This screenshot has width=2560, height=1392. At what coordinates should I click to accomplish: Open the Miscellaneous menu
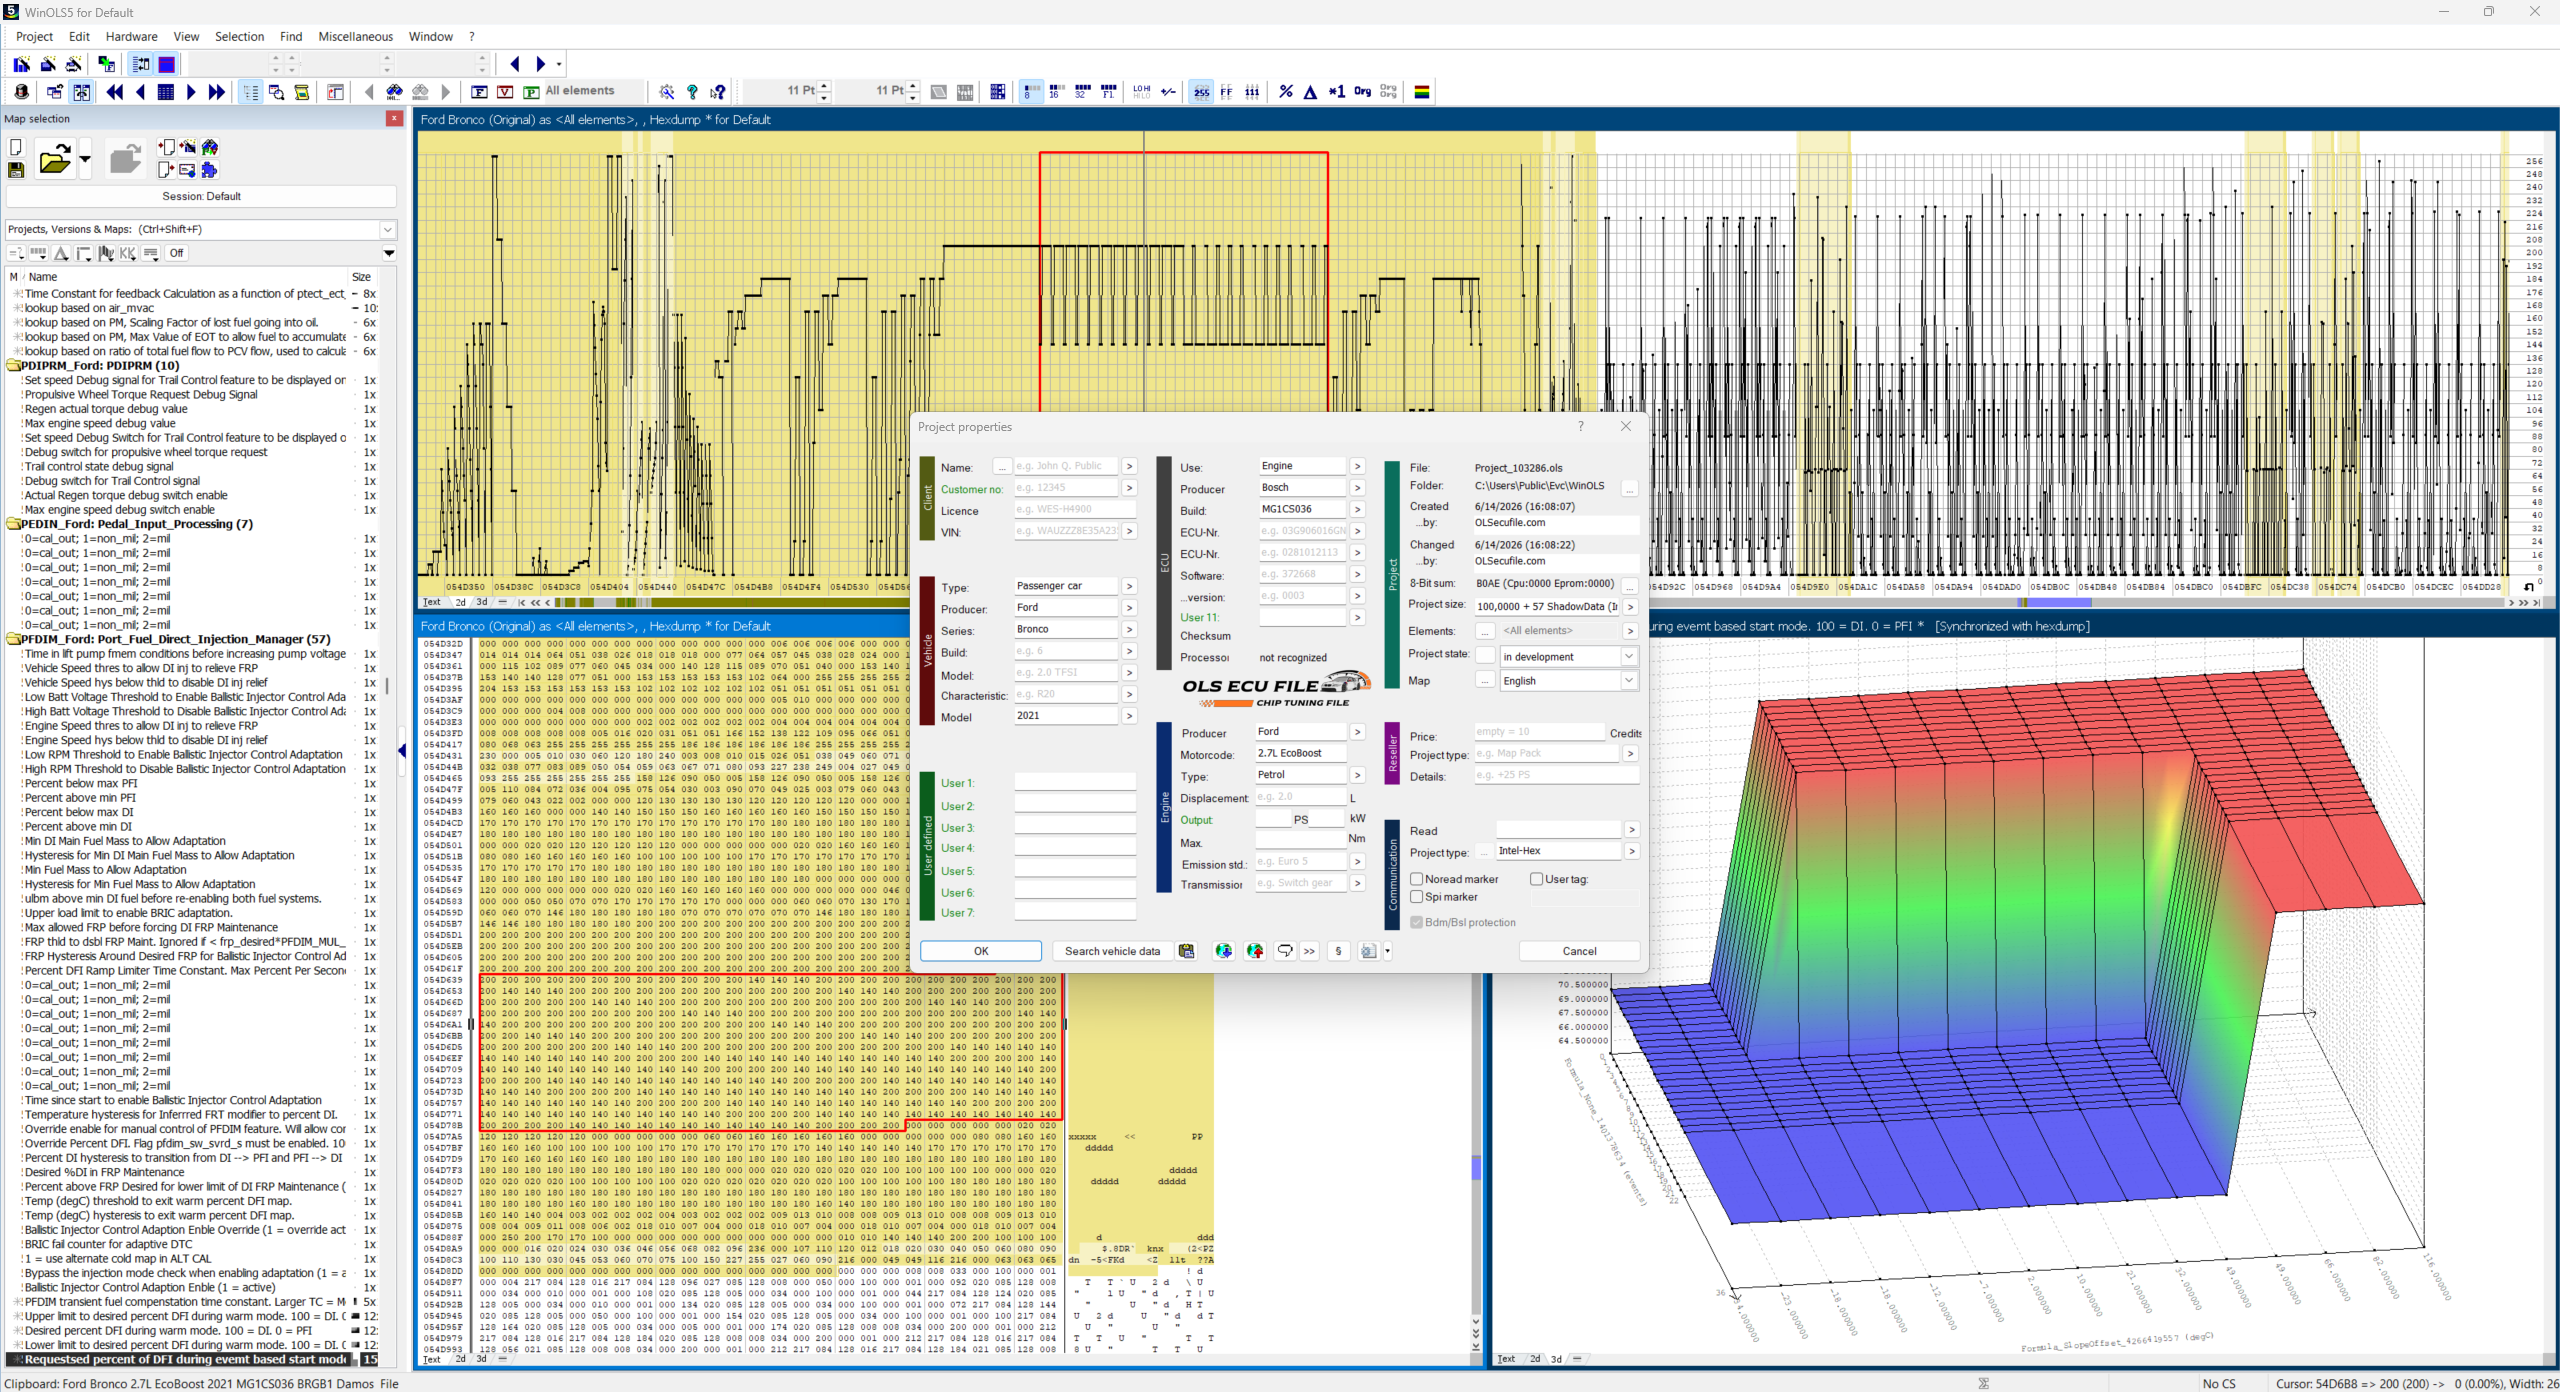tap(355, 37)
